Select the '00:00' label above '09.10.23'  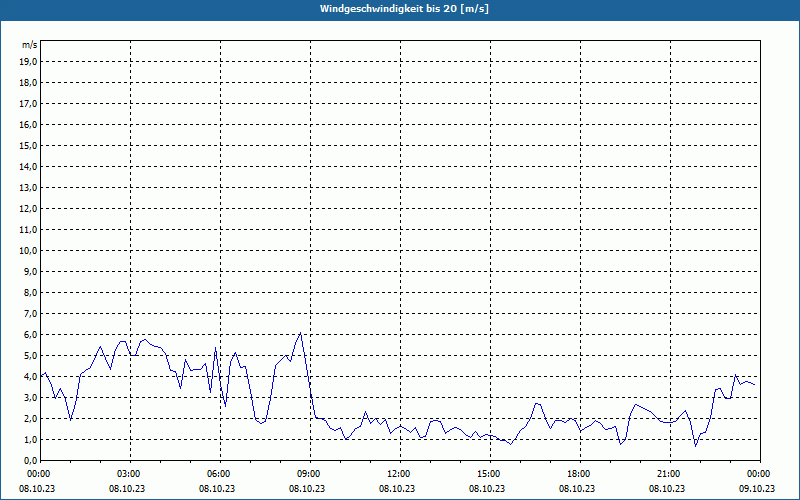759,474
